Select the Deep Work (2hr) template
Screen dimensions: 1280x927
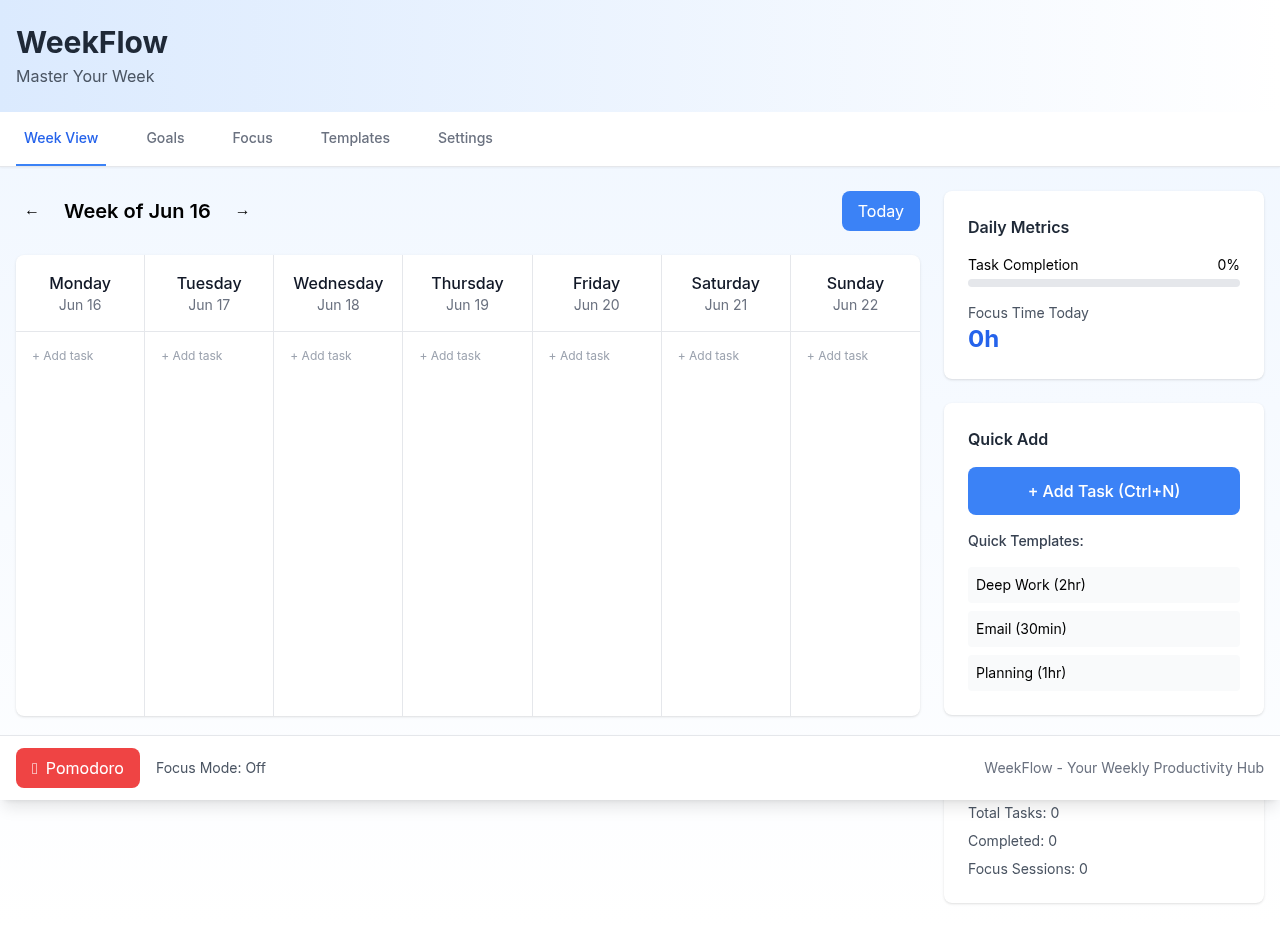tap(1103, 585)
